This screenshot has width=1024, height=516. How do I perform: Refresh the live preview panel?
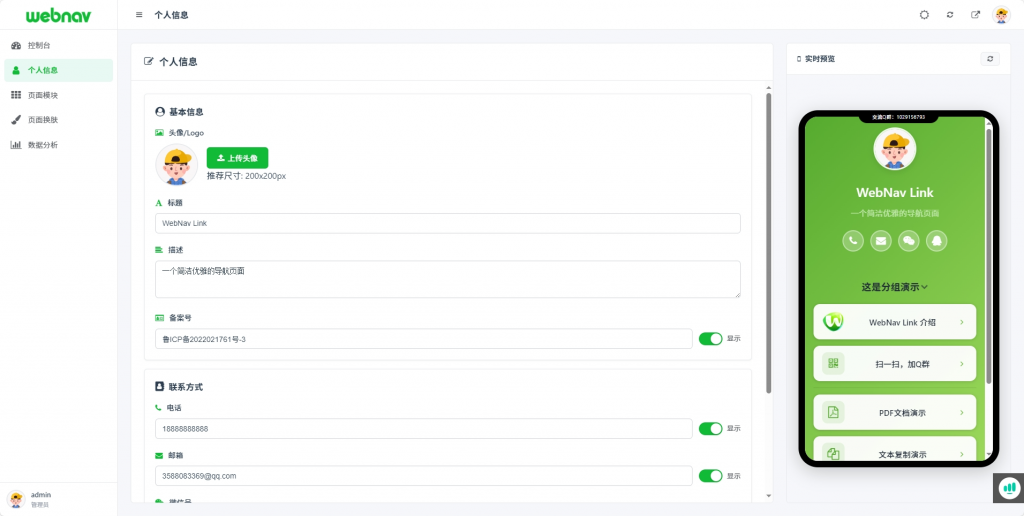coord(990,59)
